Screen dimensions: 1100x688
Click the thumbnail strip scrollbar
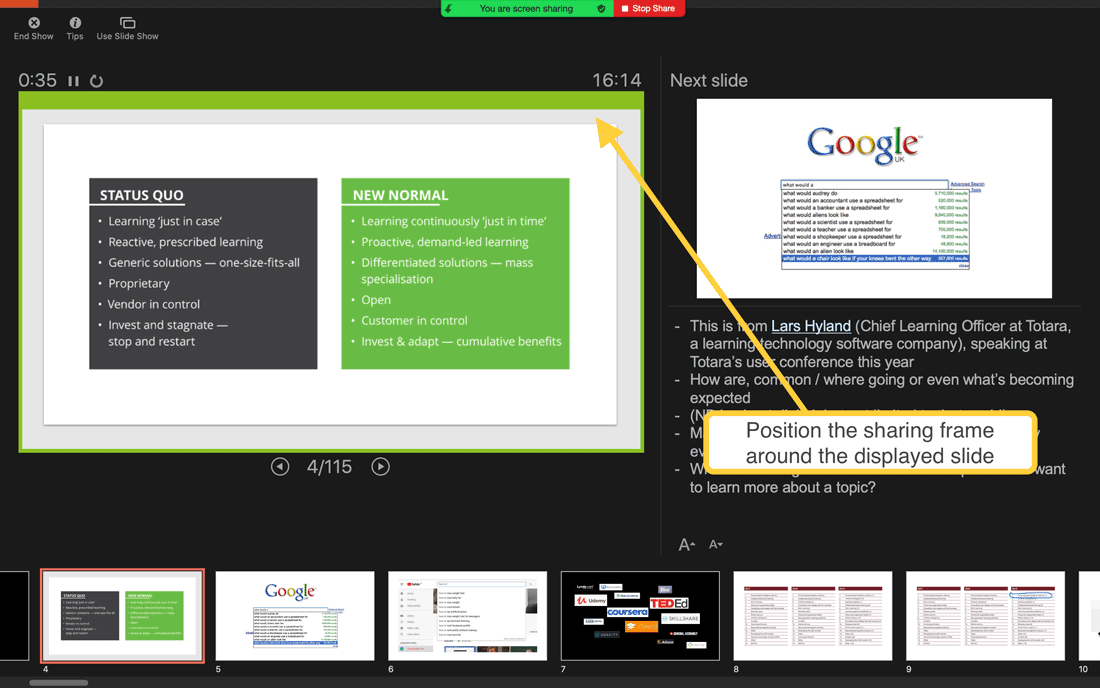[x=59, y=682]
